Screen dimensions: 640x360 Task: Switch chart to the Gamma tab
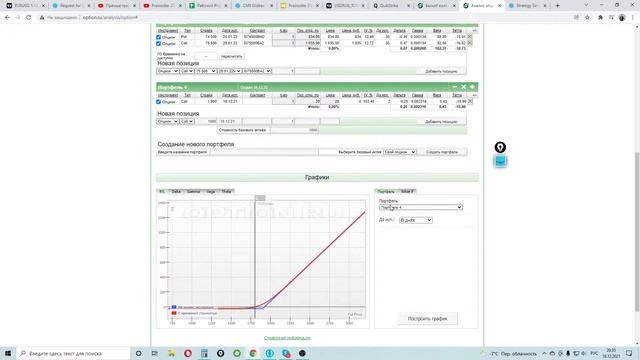tap(193, 191)
